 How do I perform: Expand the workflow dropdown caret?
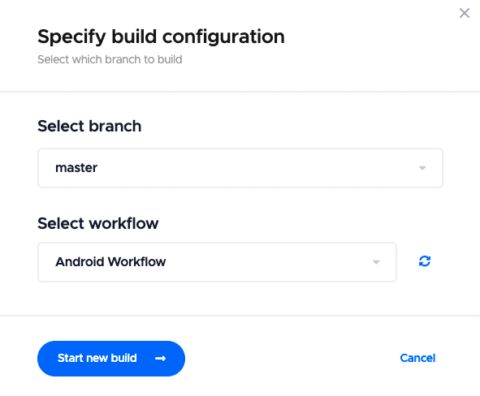376,262
